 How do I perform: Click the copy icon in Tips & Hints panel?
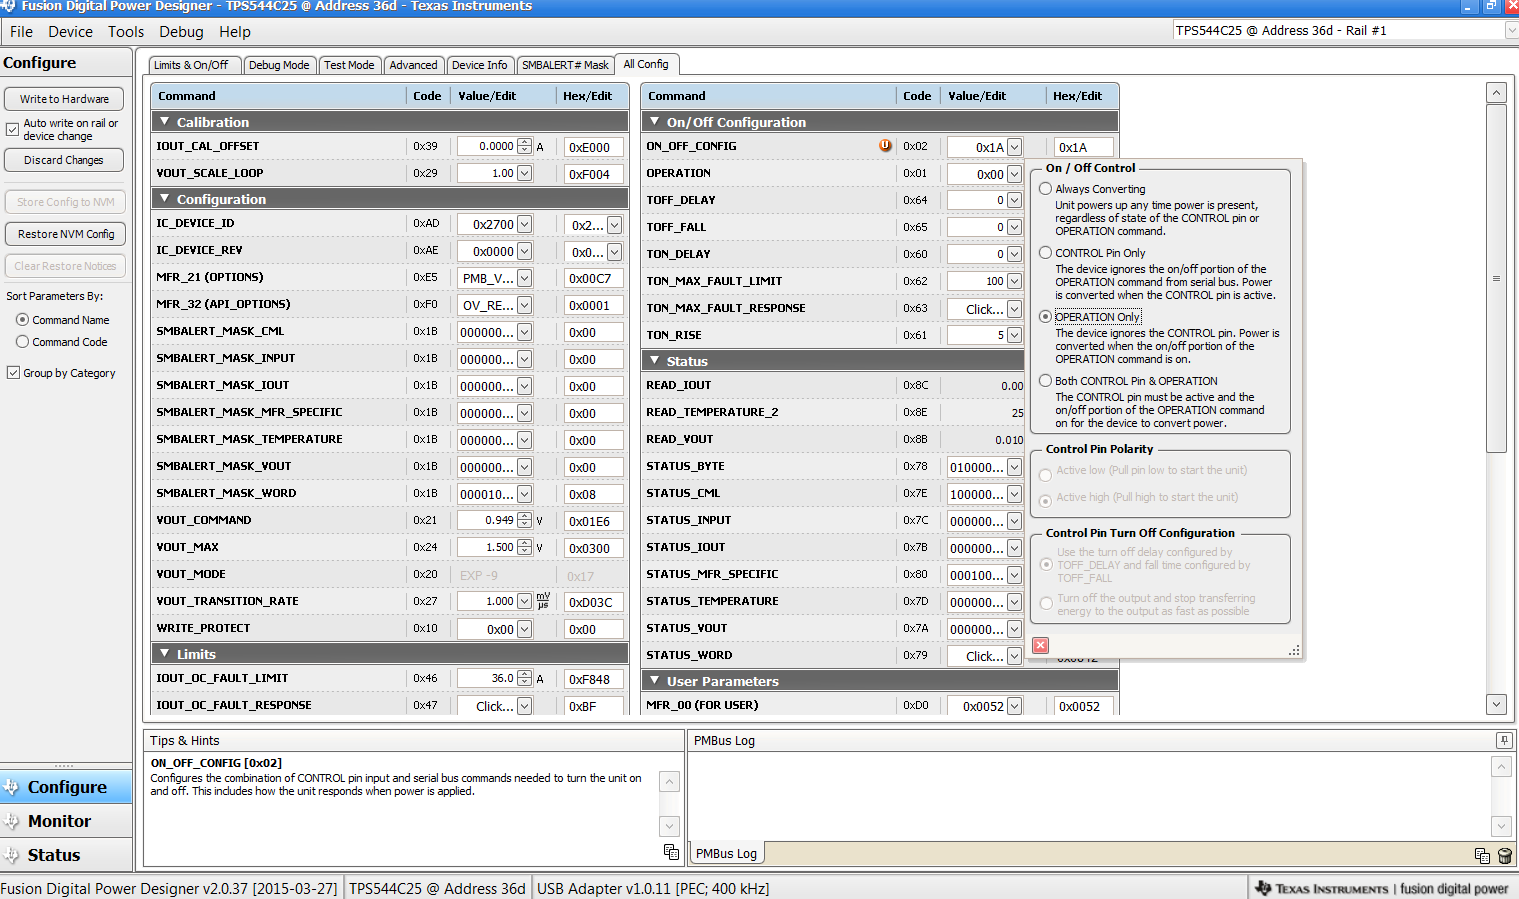(671, 852)
